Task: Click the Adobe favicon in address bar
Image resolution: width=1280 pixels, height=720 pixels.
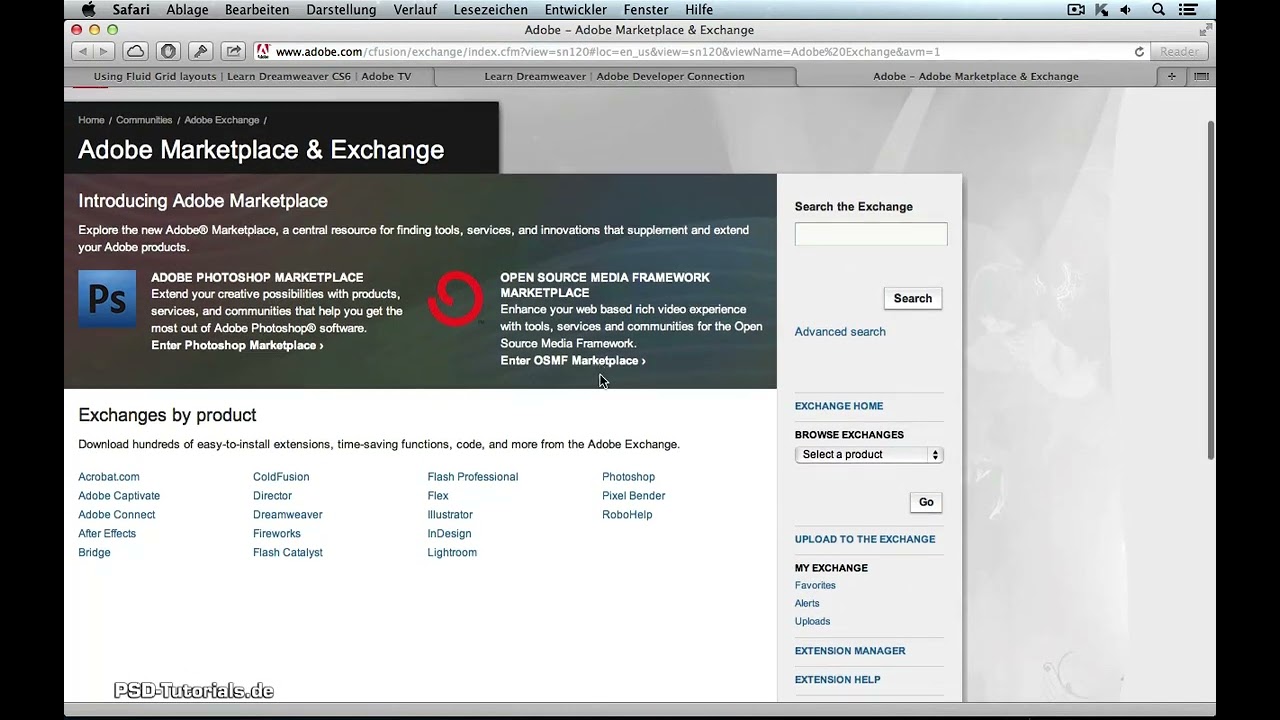Action: tap(263, 51)
